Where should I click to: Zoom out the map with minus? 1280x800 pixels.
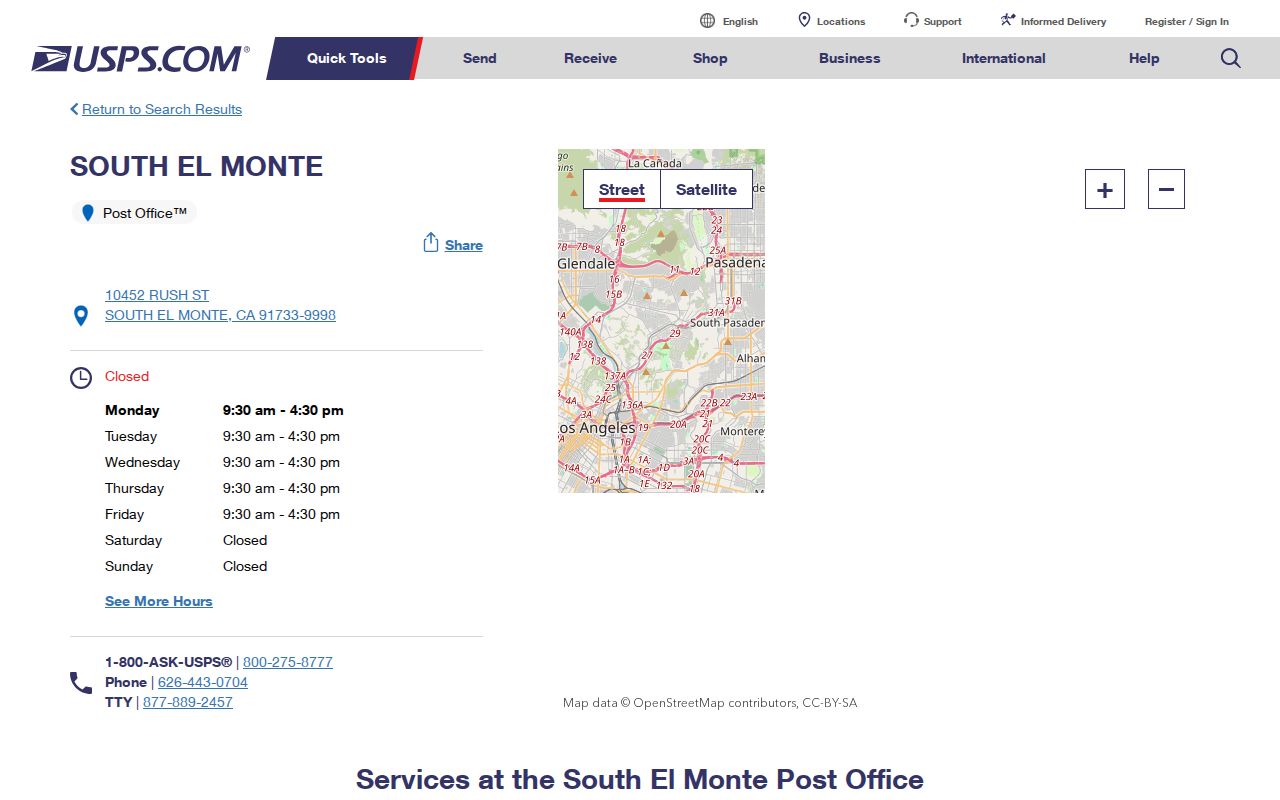point(1166,189)
